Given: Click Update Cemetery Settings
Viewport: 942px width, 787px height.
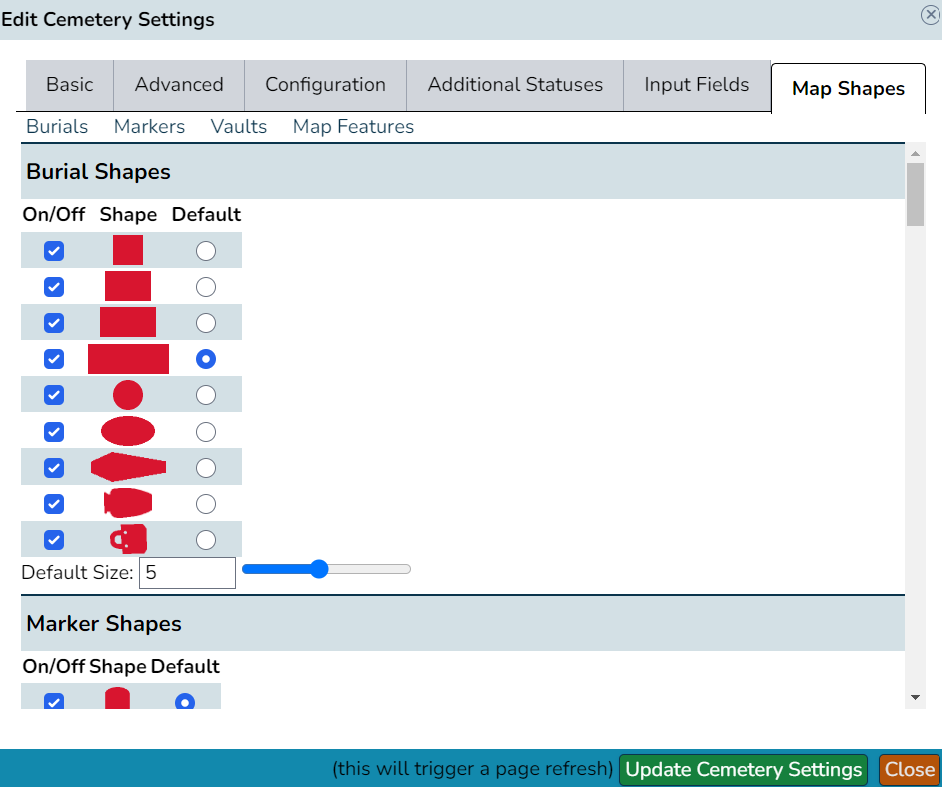Looking at the screenshot, I should 742,769.
